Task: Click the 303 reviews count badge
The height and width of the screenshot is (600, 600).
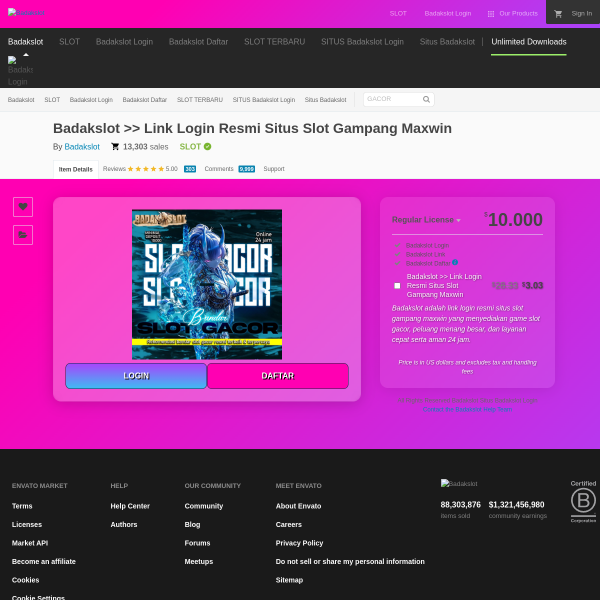Action: pos(190,169)
